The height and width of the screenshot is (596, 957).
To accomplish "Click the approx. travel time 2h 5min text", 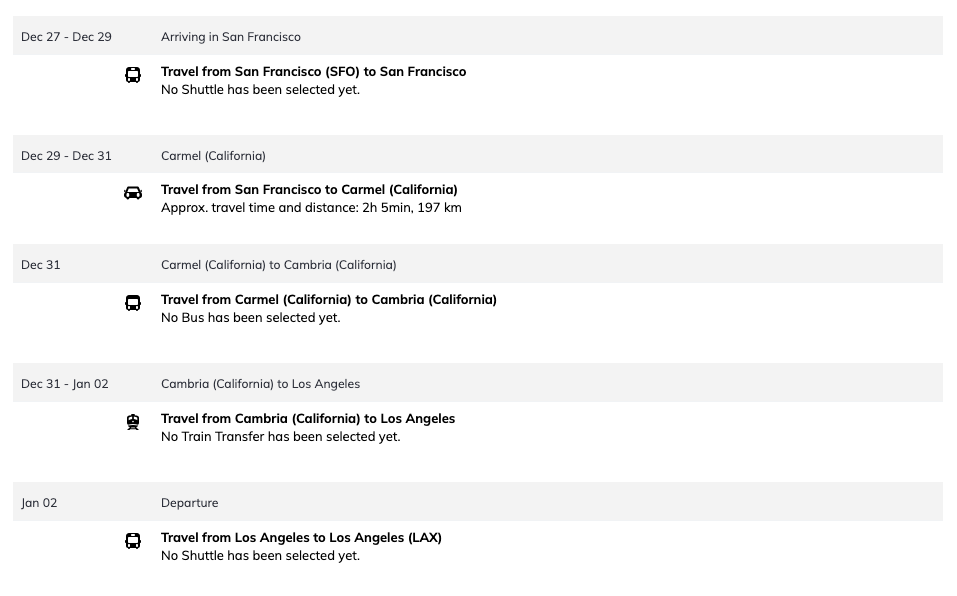I will [x=311, y=207].
